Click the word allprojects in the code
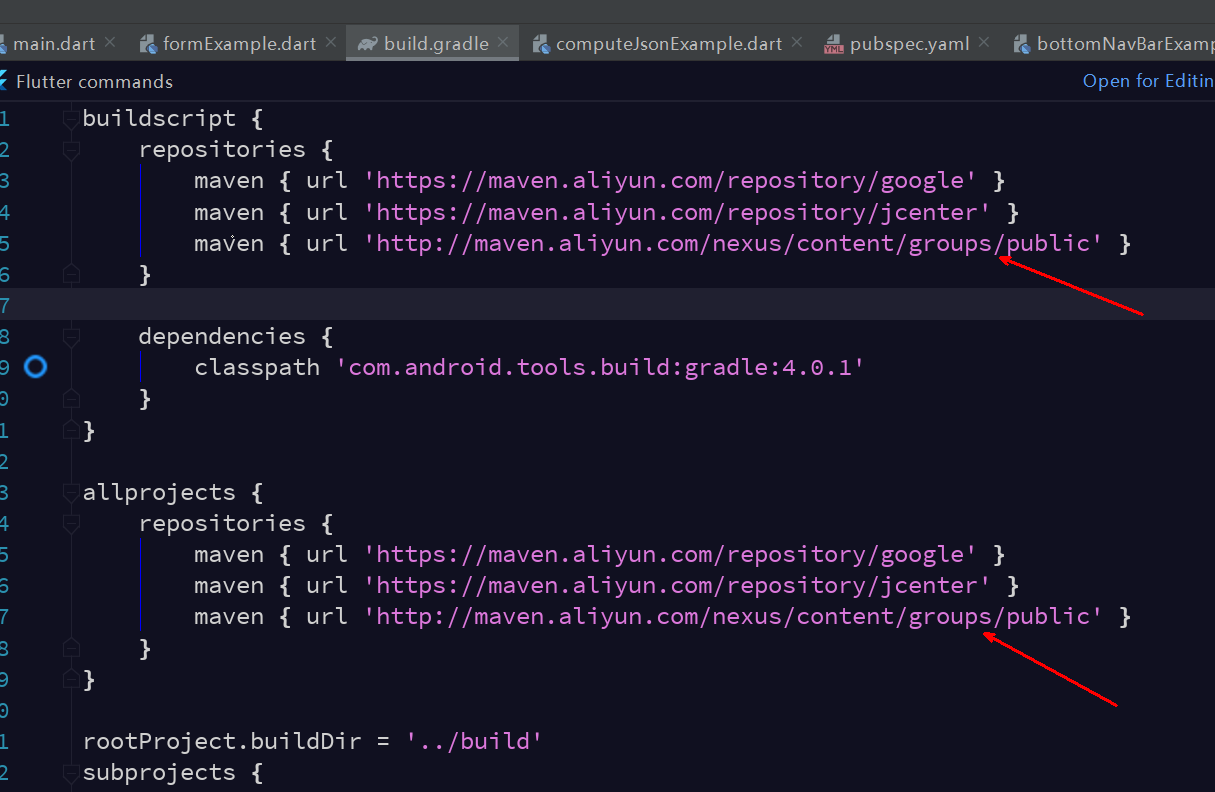The width and height of the screenshot is (1215, 792). click(x=159, y=492)
